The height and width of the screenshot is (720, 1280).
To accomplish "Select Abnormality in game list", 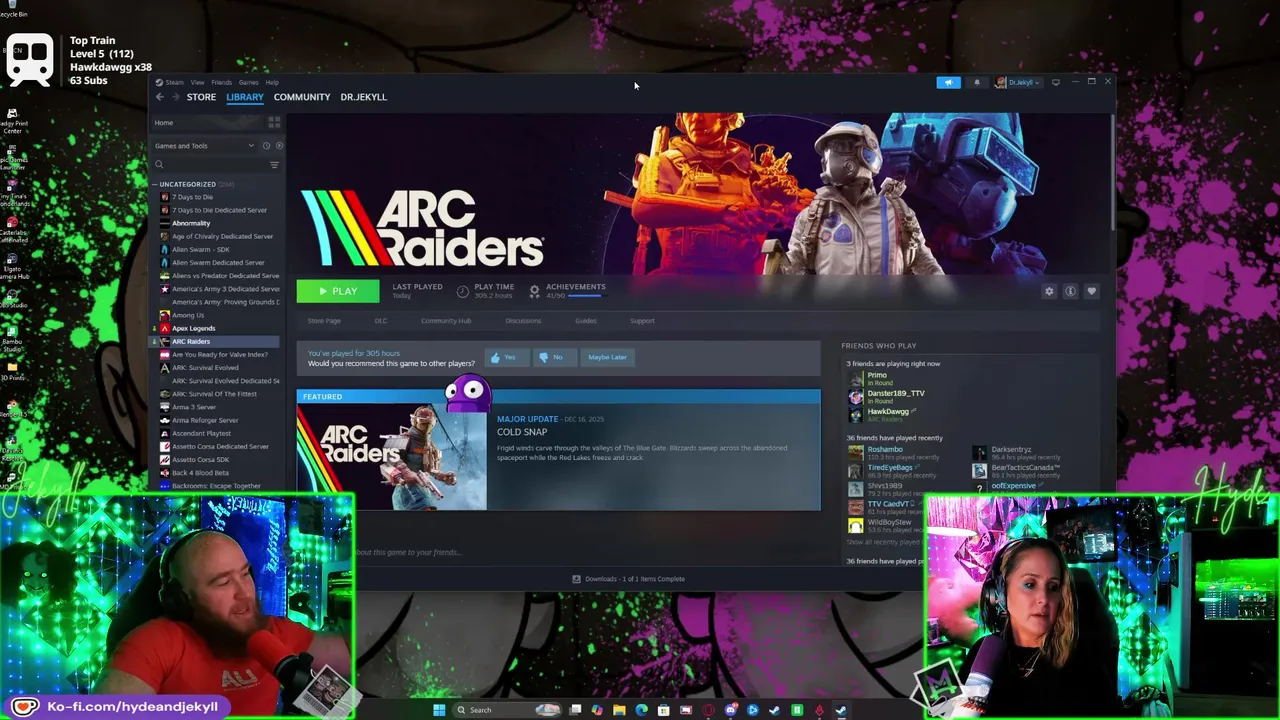I will pyautogui.click(x=191, y=223).
